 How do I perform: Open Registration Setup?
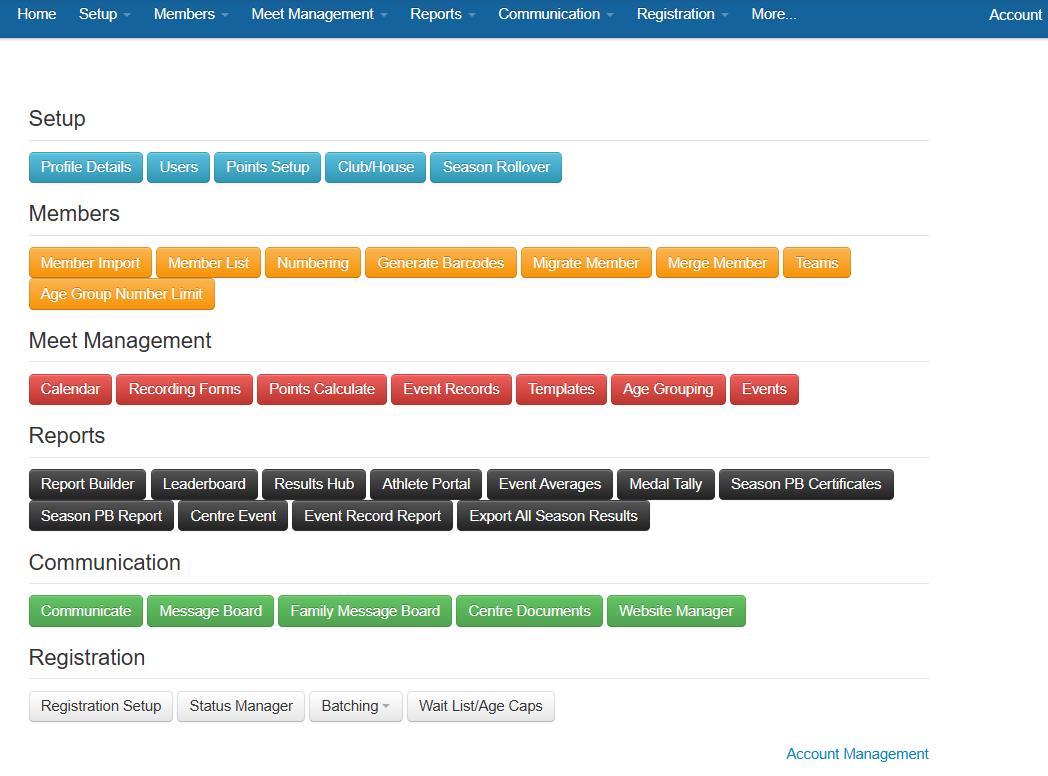[x=100, y=706]
